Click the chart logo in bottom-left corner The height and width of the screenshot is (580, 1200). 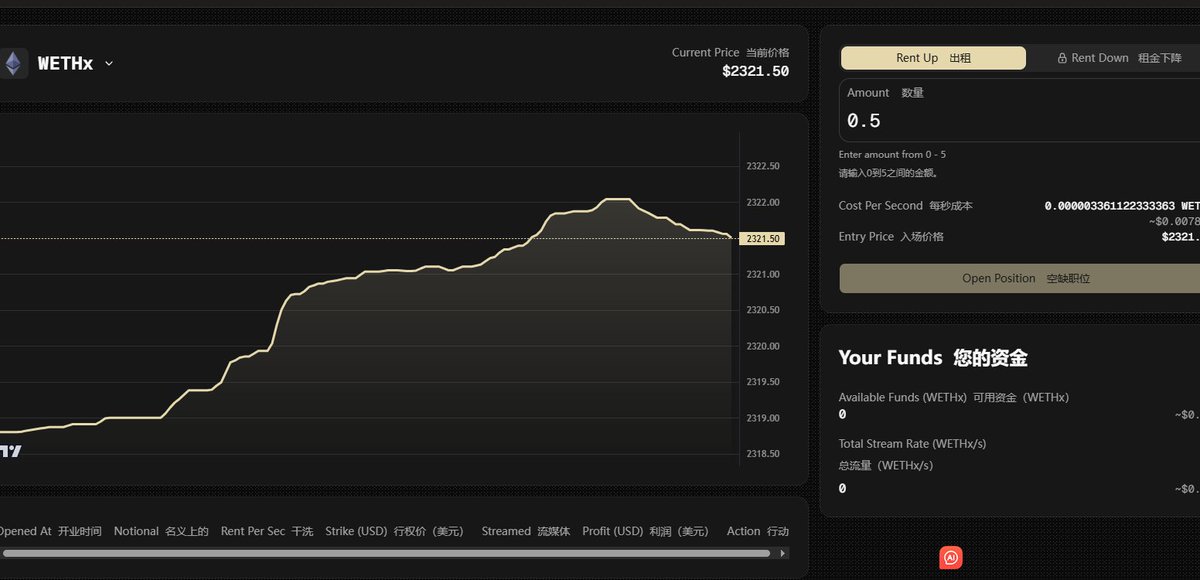point(10,452)
